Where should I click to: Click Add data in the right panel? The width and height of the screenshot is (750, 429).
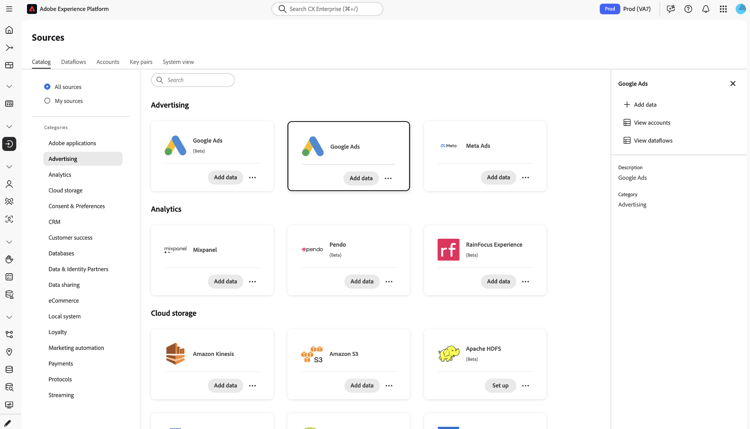coord(640,104)
